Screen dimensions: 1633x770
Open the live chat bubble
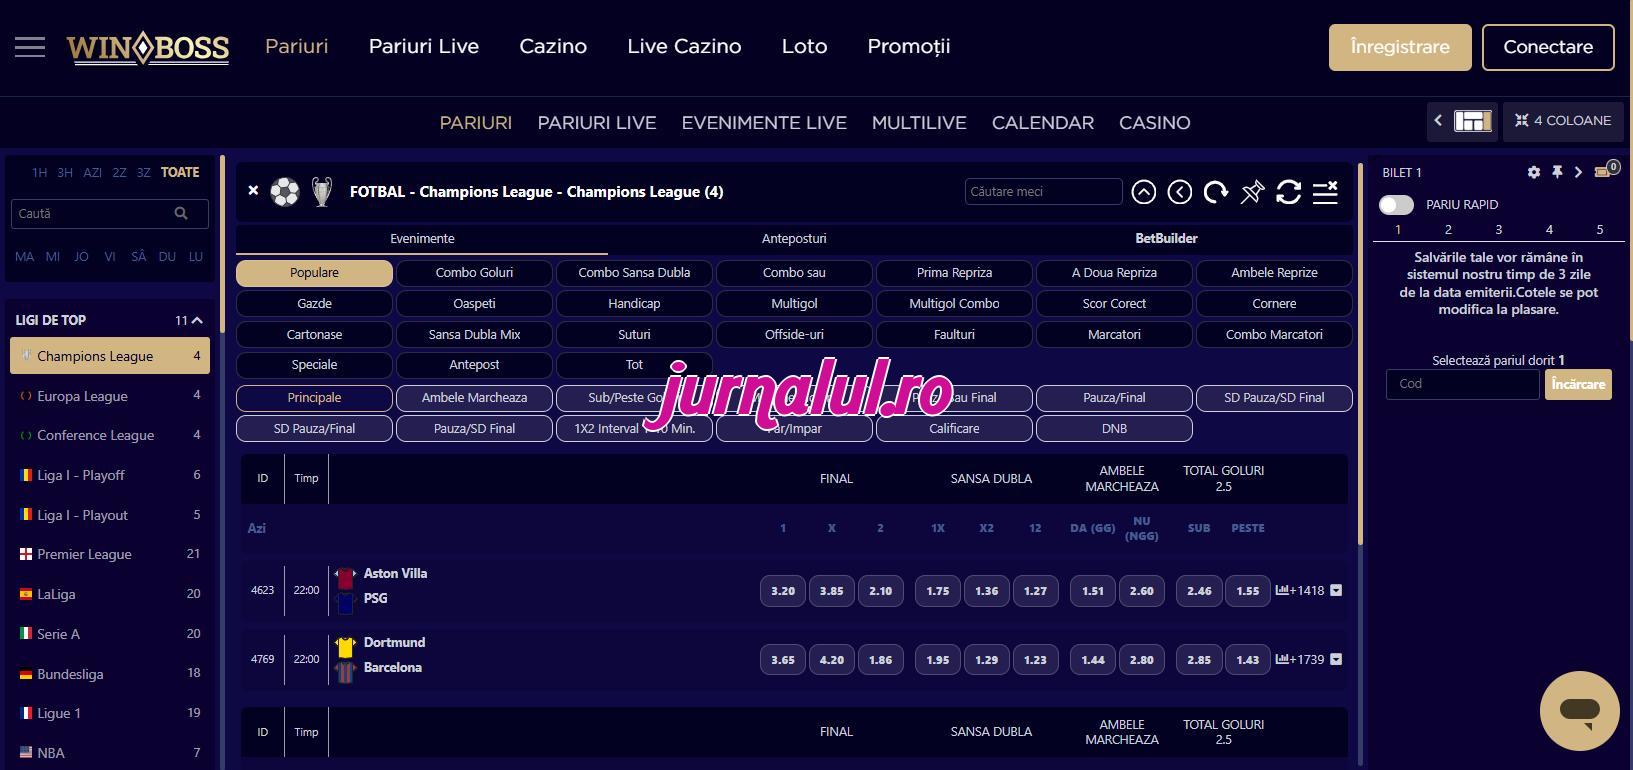[1580, 711]
